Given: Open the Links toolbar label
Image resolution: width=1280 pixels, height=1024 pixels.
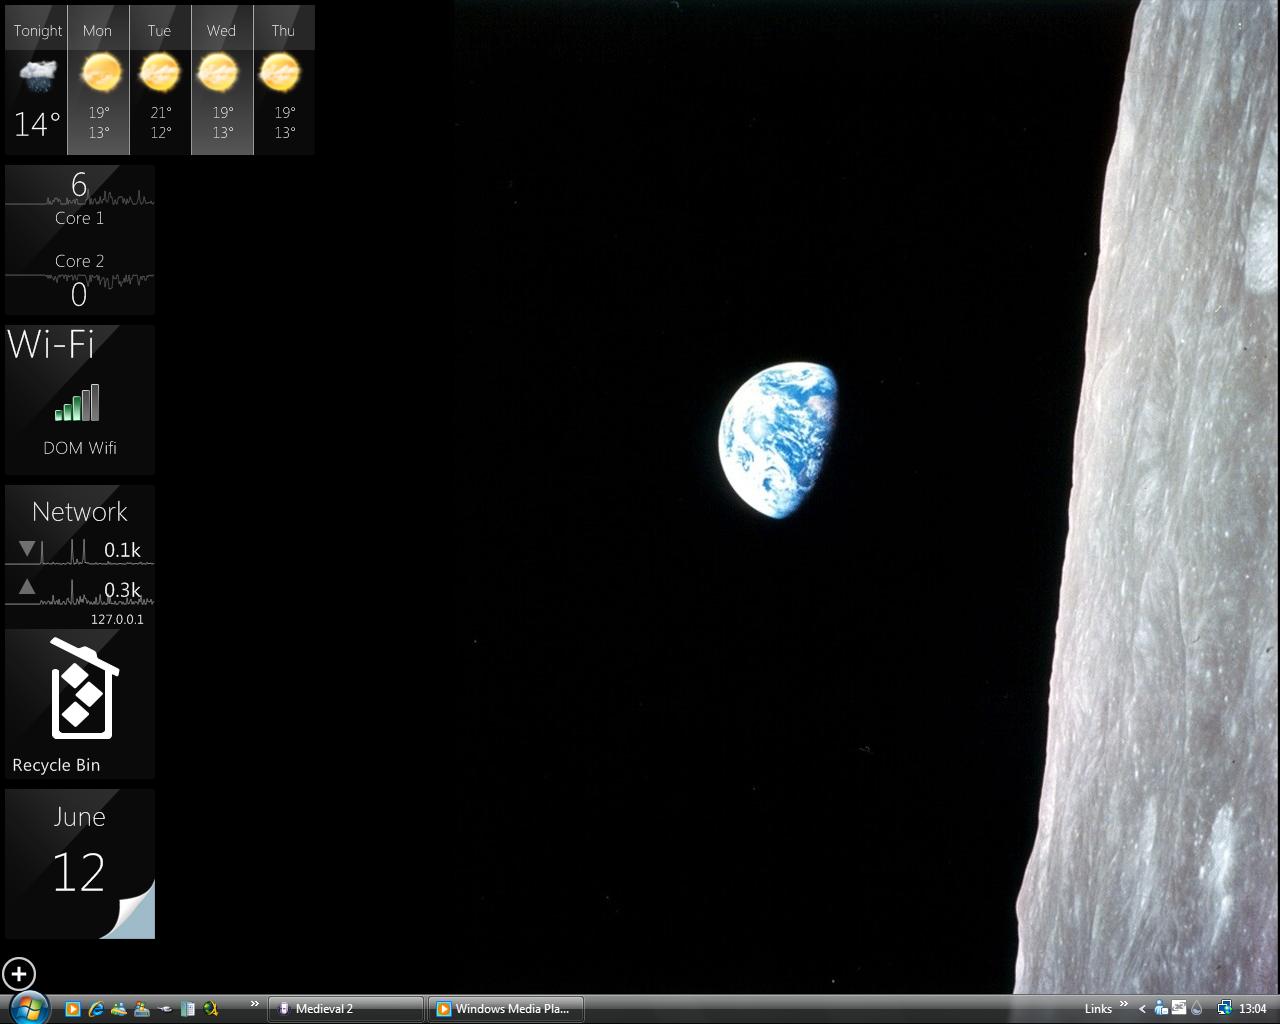Looking at the screenshot, I should point(1098,1009).
